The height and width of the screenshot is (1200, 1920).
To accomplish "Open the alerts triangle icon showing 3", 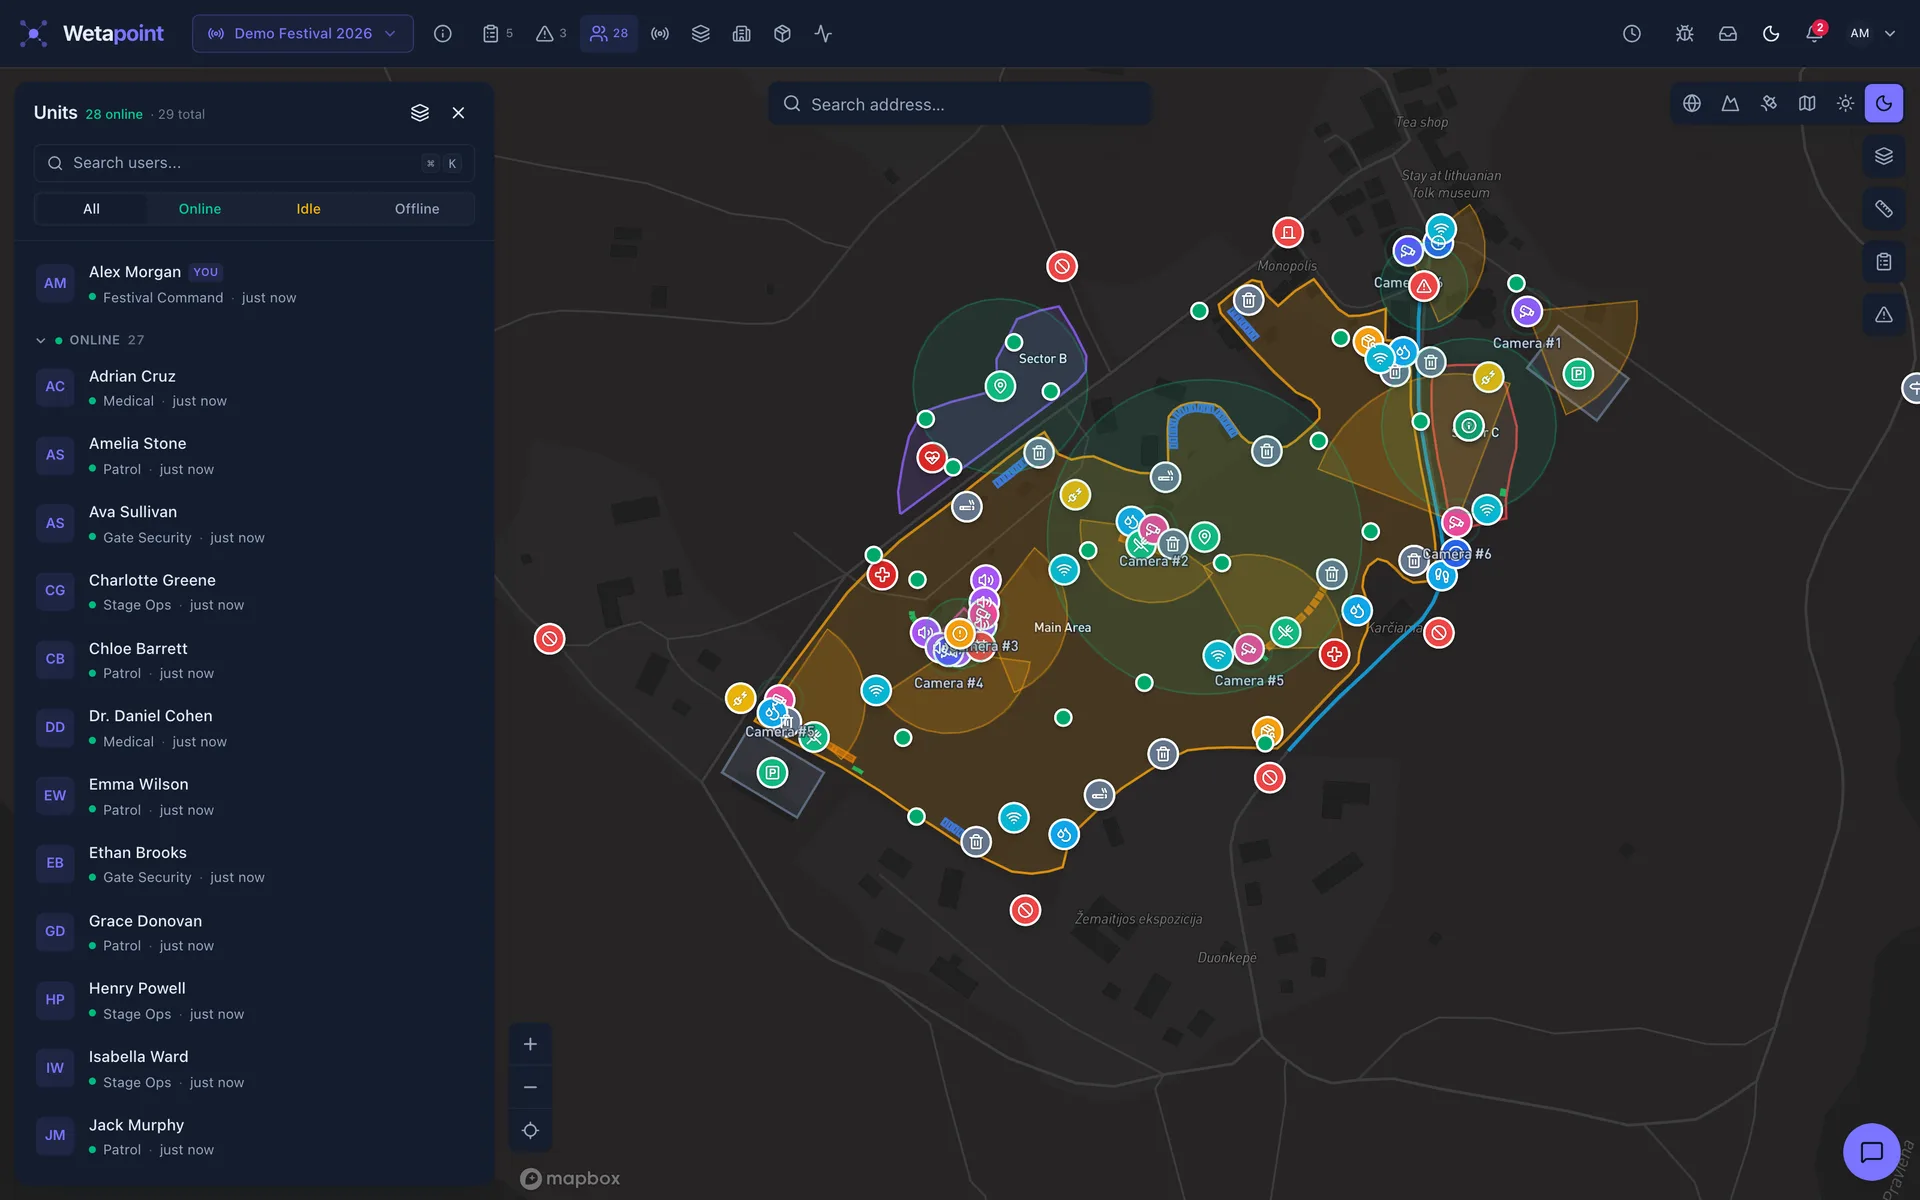I will point(551,34).
